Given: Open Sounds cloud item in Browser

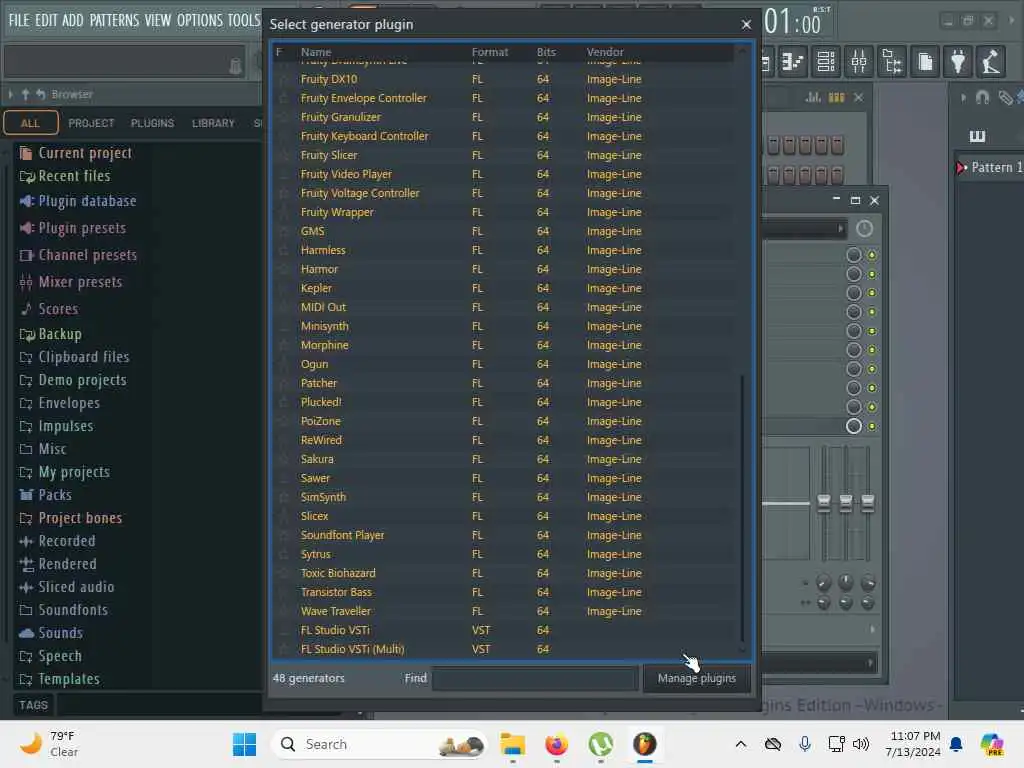Looking at the screenshot, I should (x=51, y=633).
